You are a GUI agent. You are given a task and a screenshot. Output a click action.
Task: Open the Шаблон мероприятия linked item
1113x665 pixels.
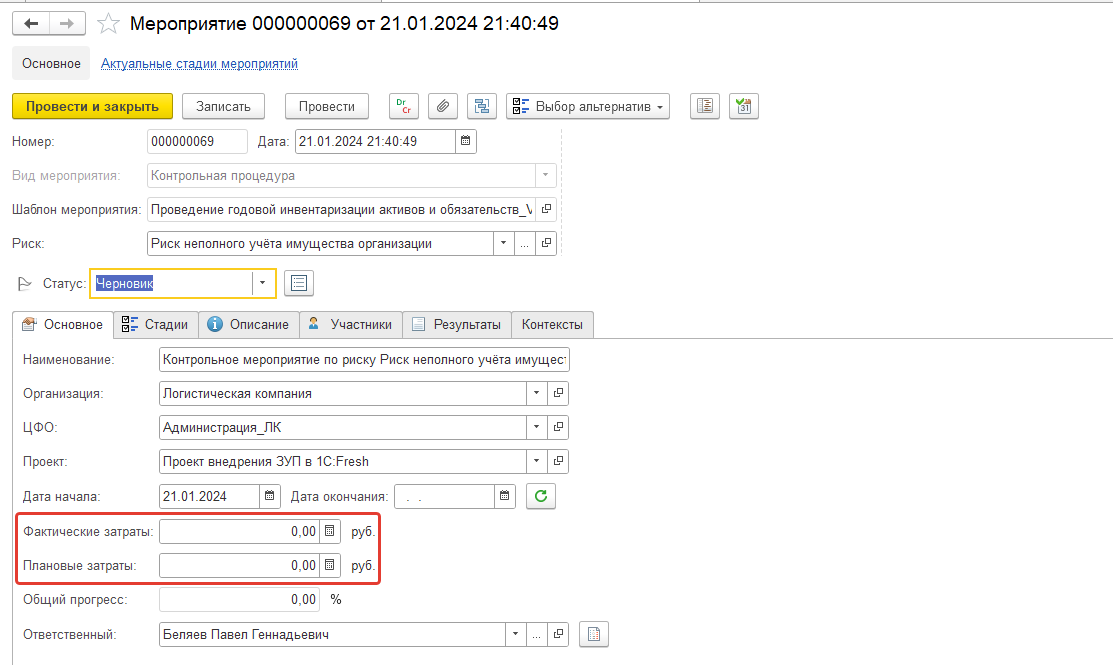click(x=546, y=209)
